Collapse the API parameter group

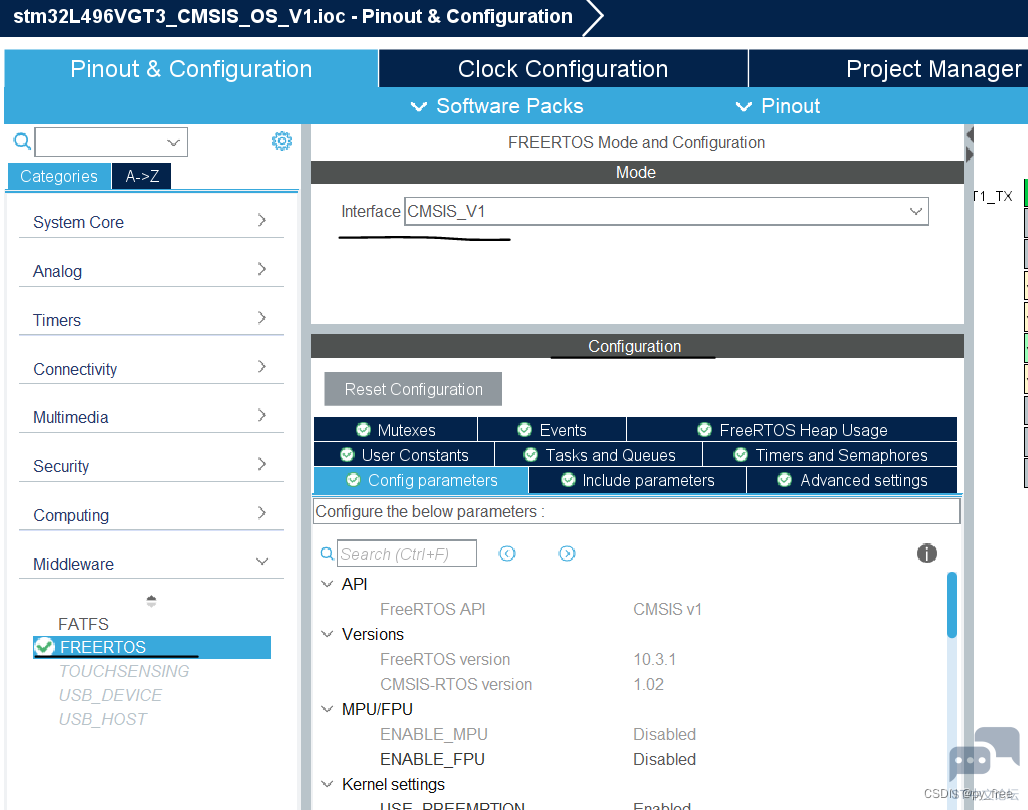327,584
